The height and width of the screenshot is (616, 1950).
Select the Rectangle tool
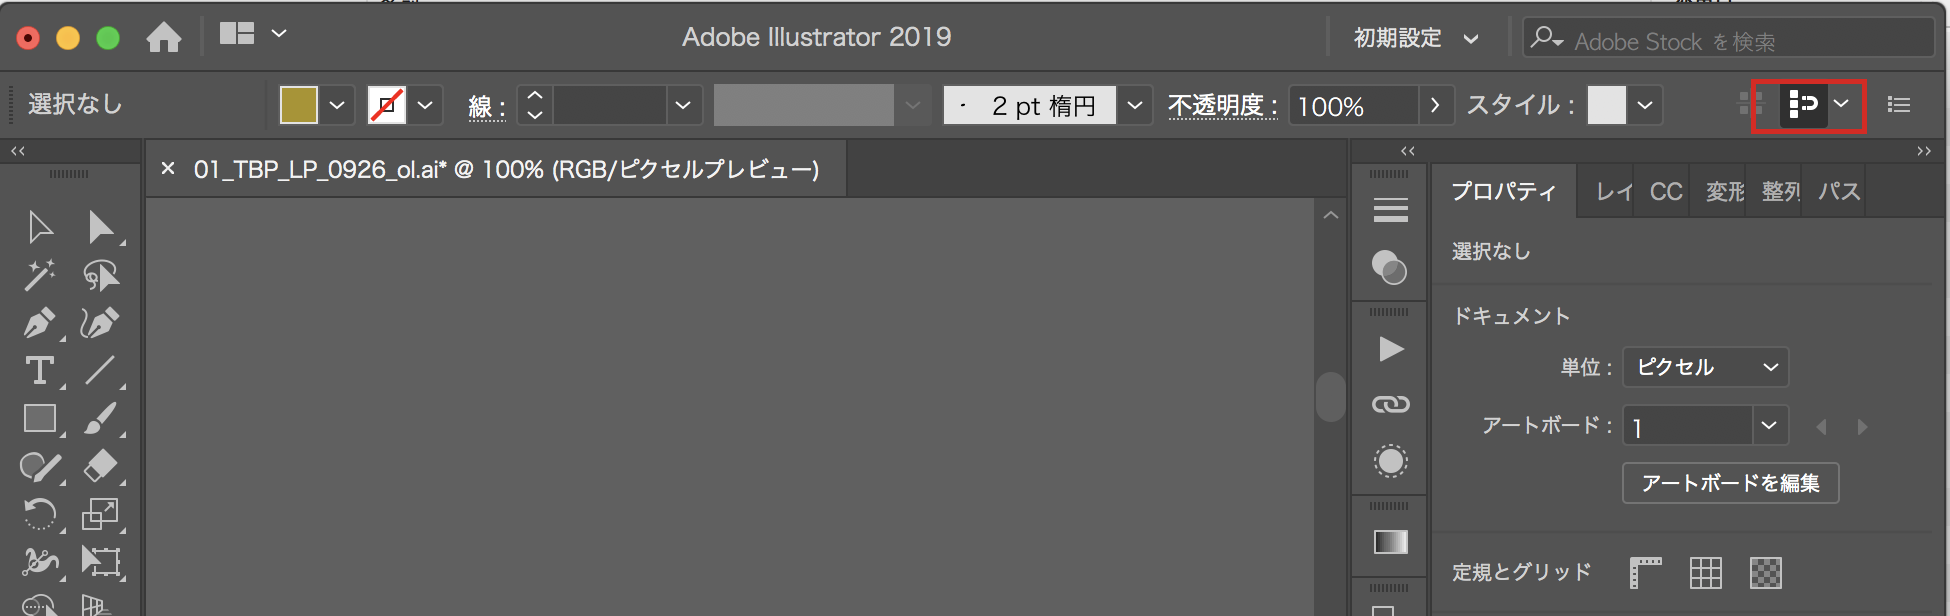[x=40, y=418]
